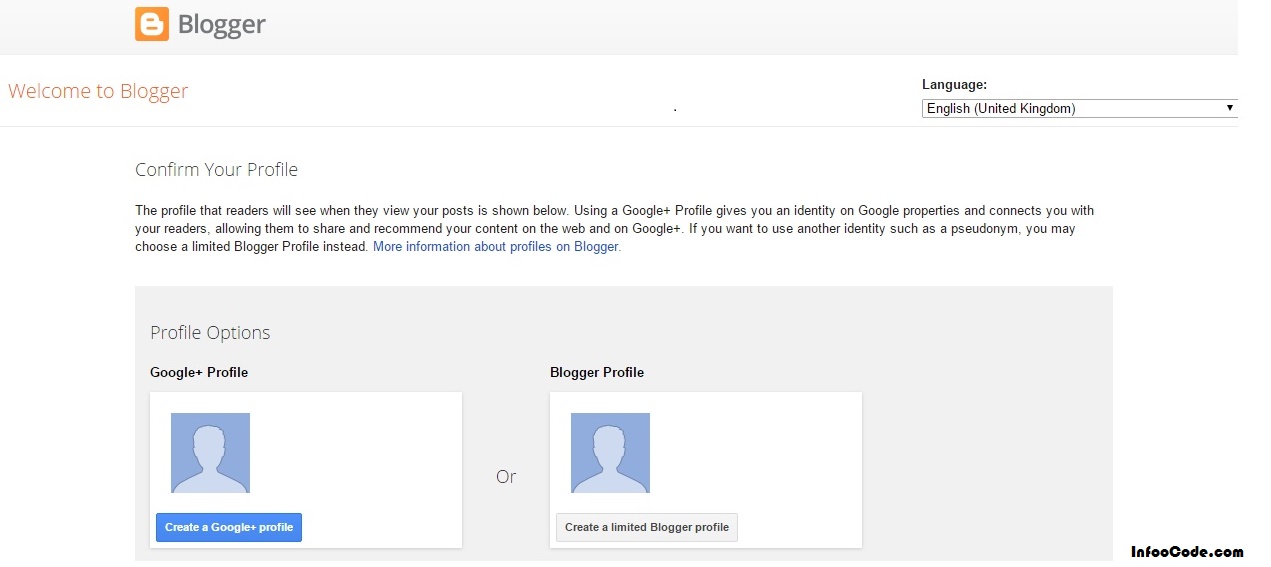
Task: Click the orange Blogger logo icon
Action: [x=152, y=24]
